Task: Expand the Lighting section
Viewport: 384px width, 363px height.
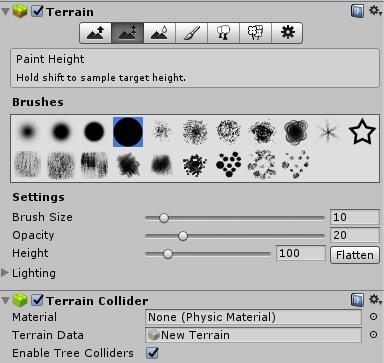Action: pos(5,273)
